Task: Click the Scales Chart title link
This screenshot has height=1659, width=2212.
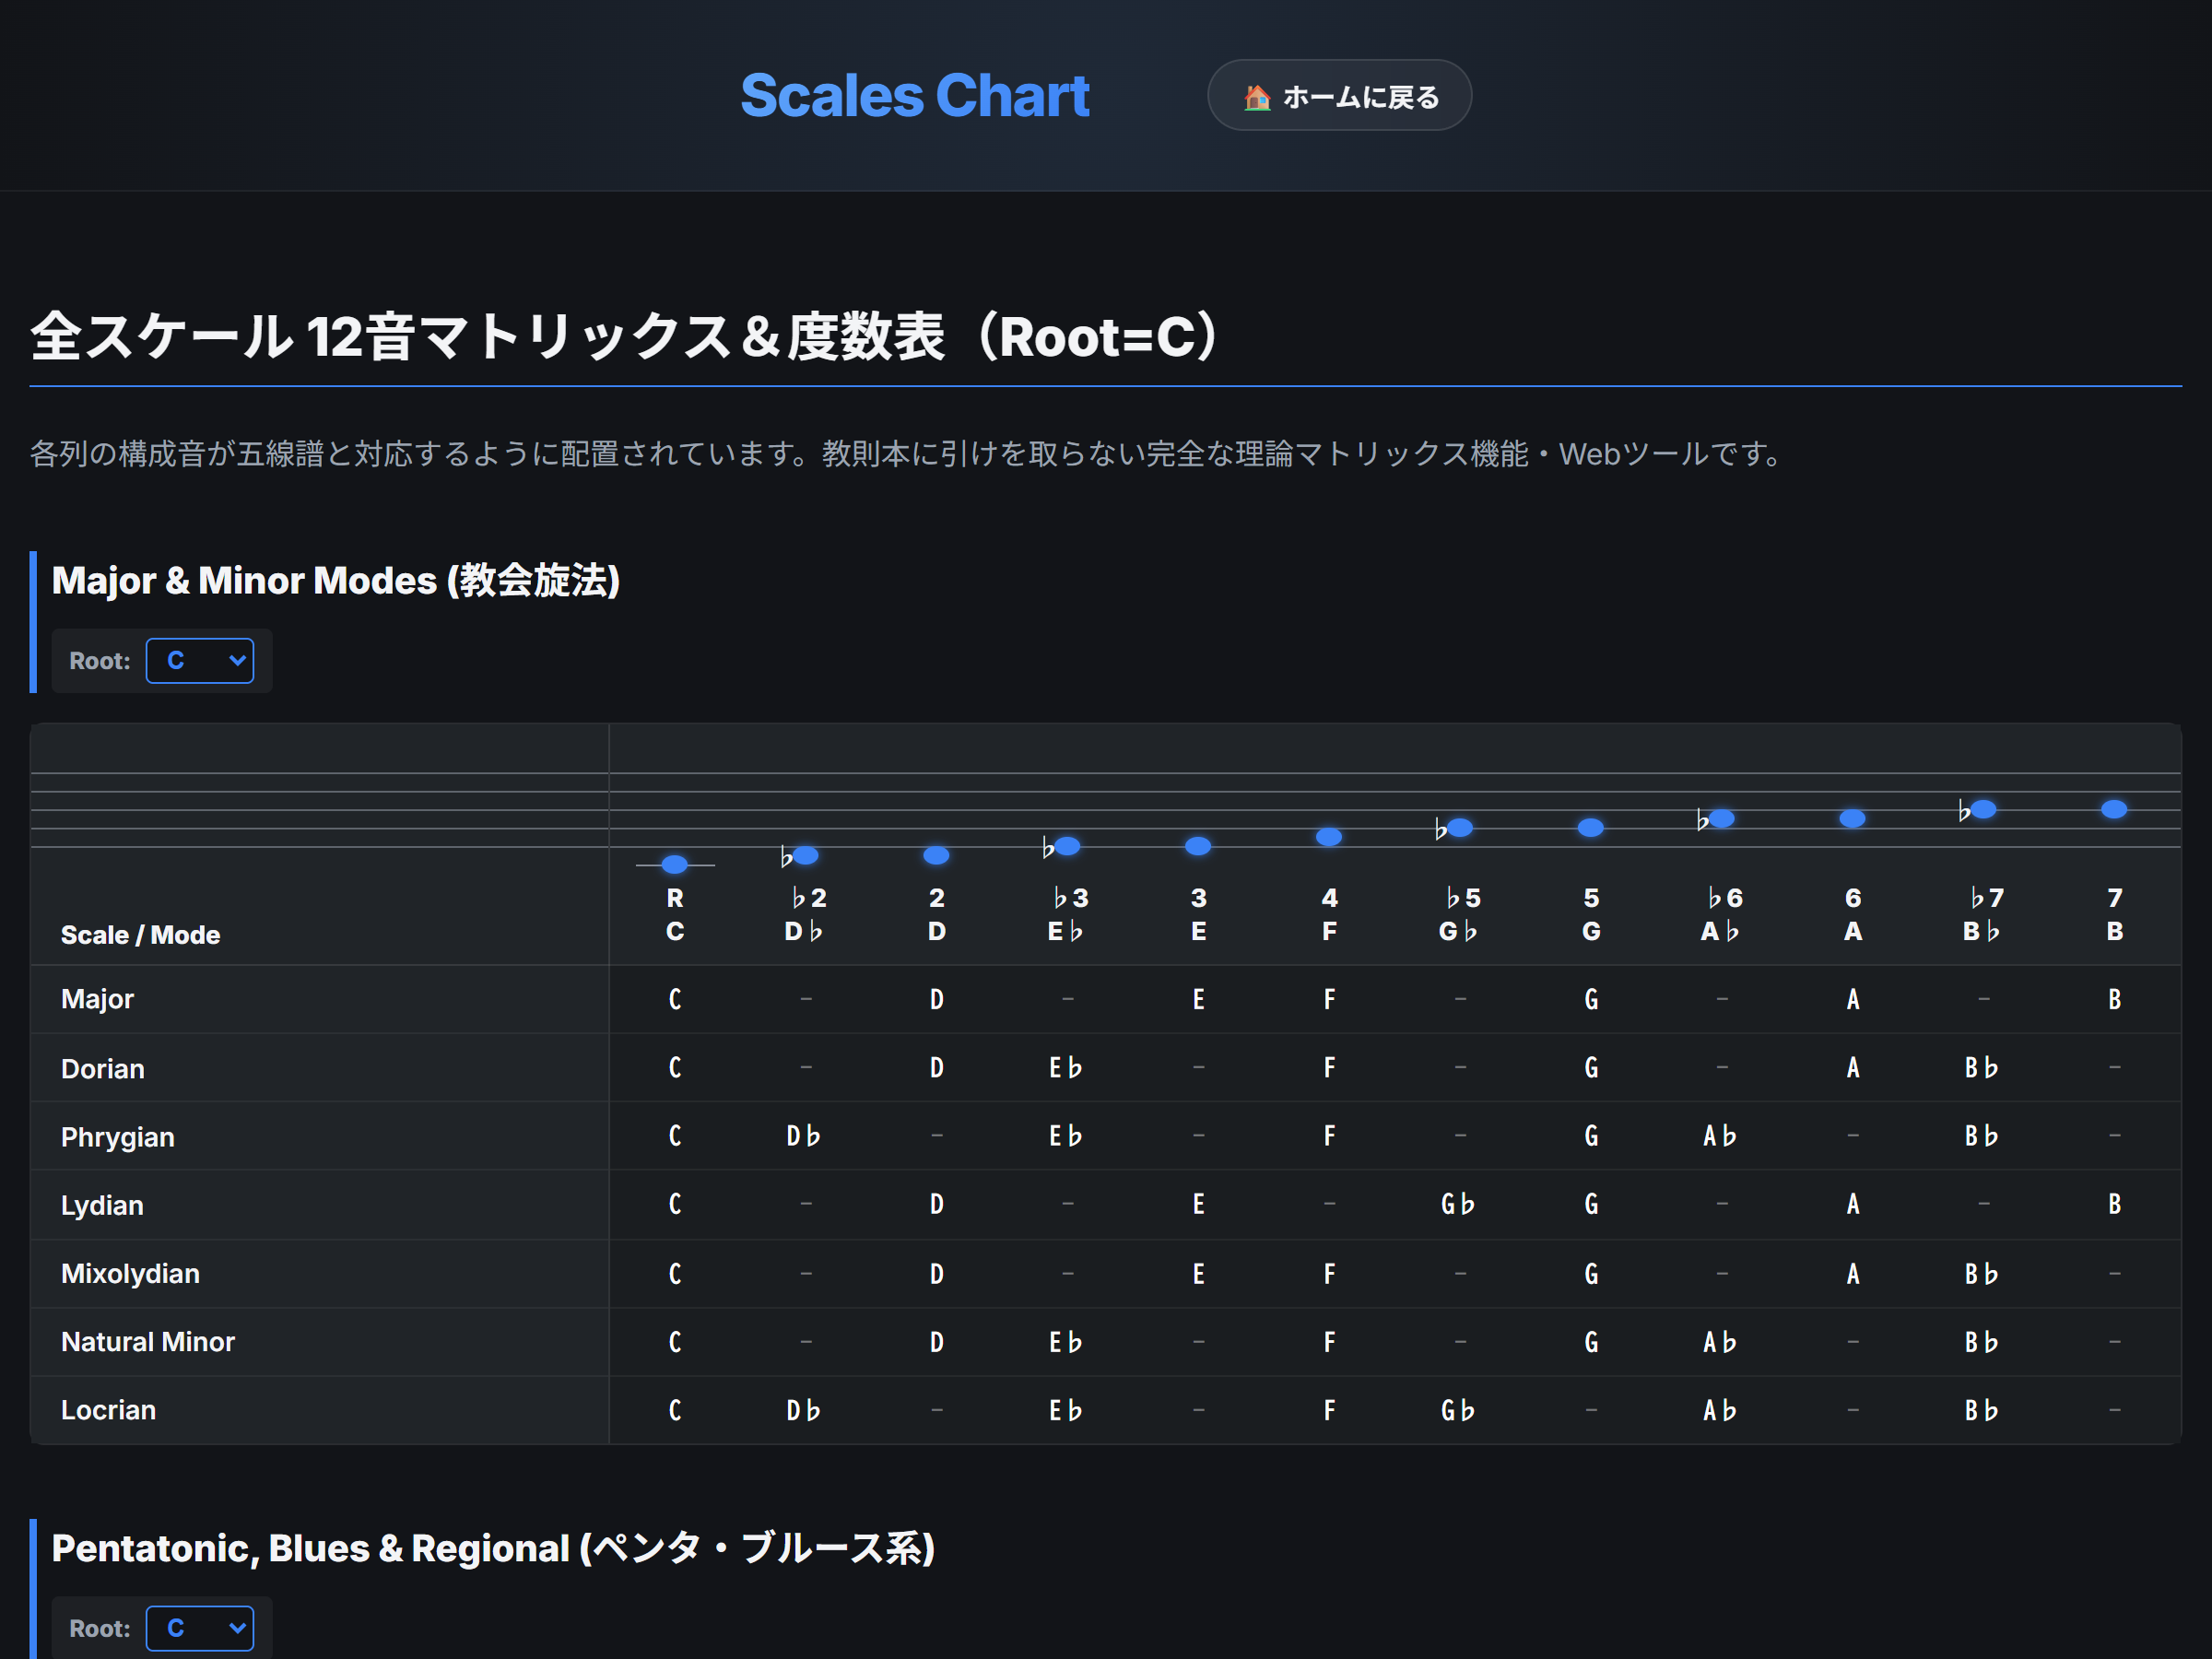Action: [x=915, y=95]
